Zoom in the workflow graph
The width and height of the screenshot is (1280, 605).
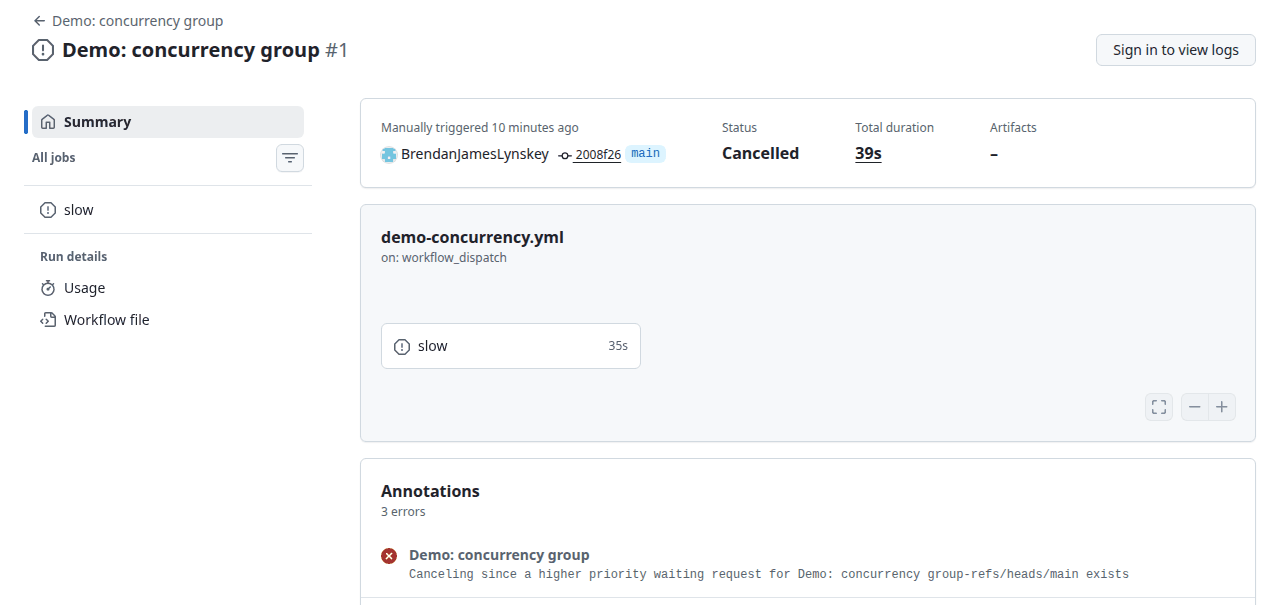pyautogui.click(x=1222, y=407)
